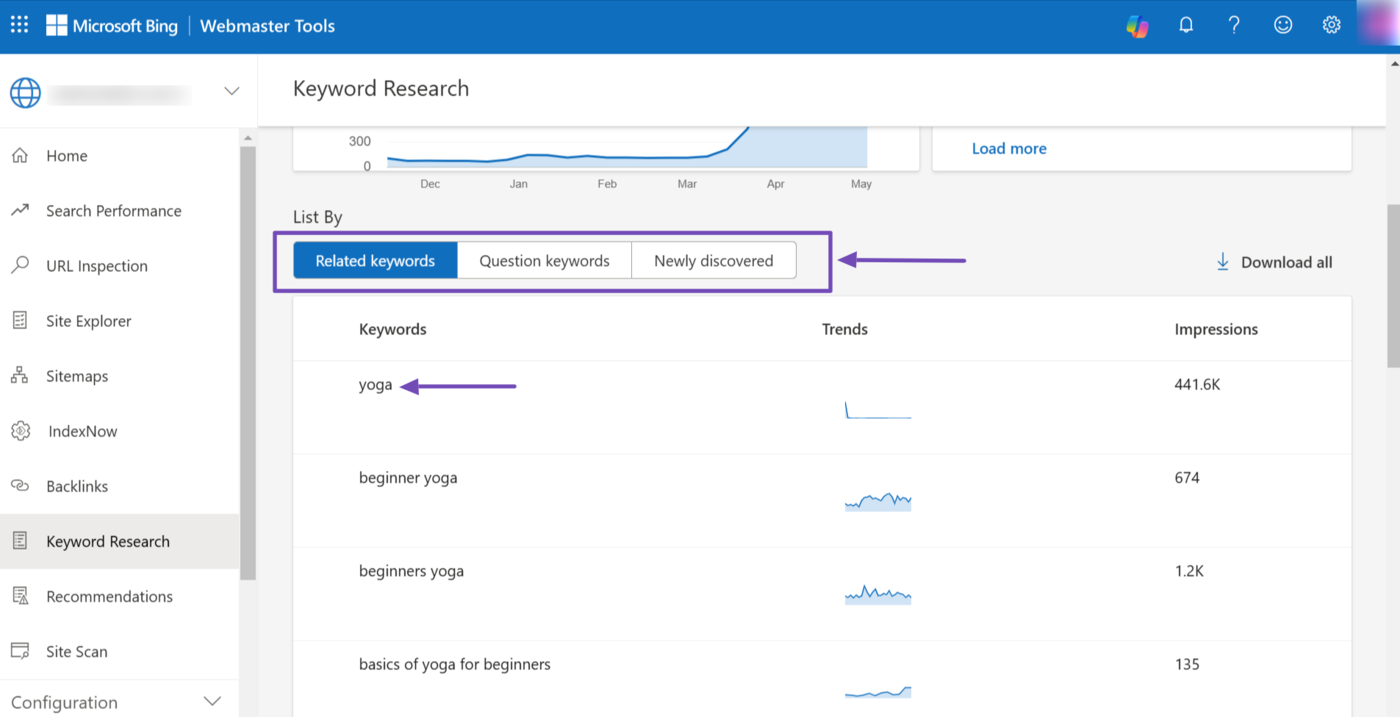Image resolution: width=1400 pixels, height=717 pixels.
Task: Click the site globe icon
Action: [25, 92]
